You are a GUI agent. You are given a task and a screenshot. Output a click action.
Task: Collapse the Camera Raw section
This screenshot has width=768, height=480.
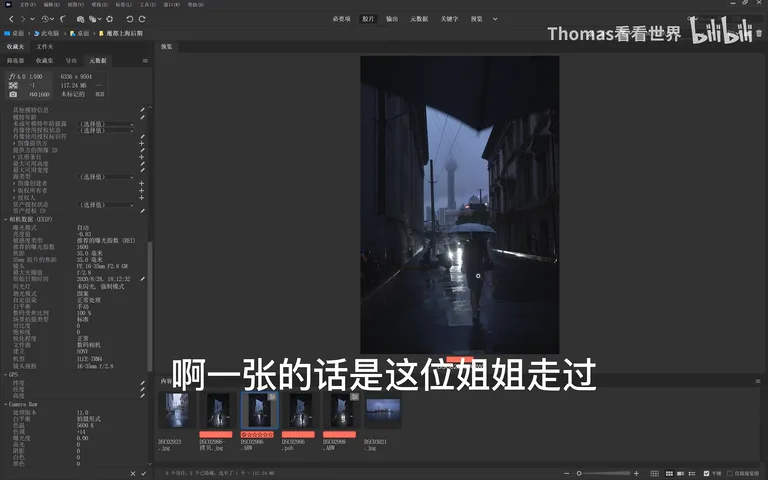(x=5, y=405)
